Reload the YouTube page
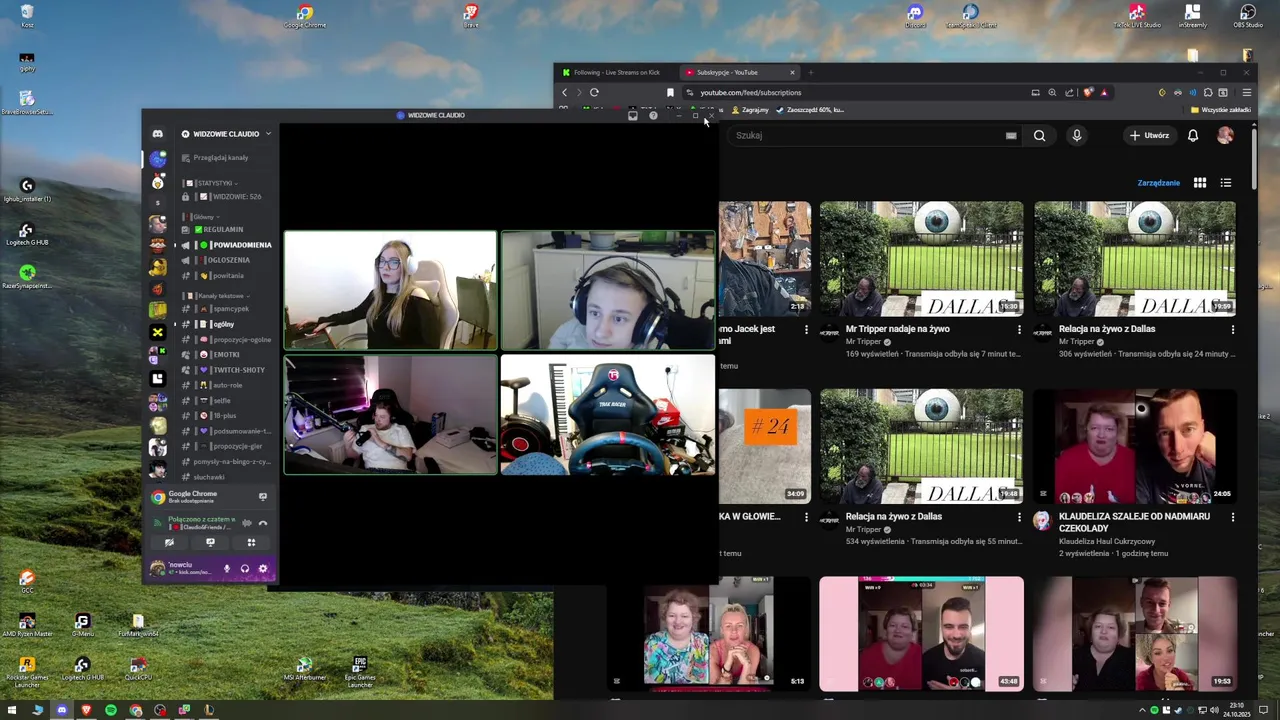Image resolution: width=1280 pixels, height=720 pixels. click(594, 92)
